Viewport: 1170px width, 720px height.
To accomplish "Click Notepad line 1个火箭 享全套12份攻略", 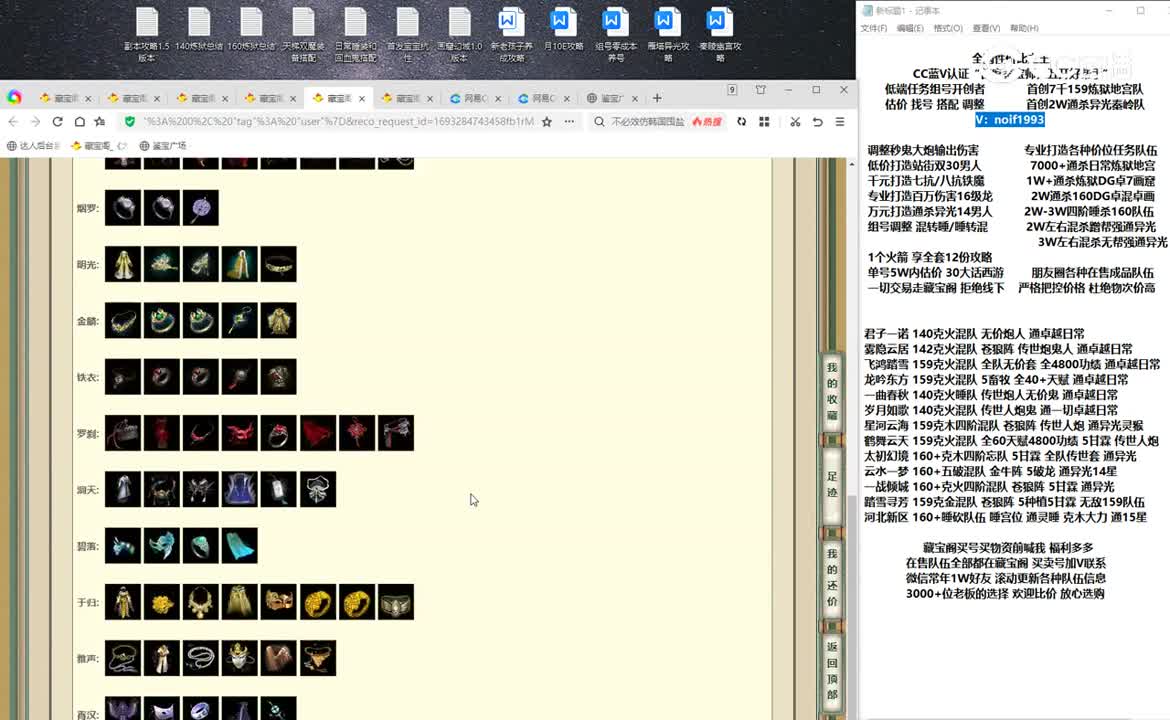I will pos(930,257).
